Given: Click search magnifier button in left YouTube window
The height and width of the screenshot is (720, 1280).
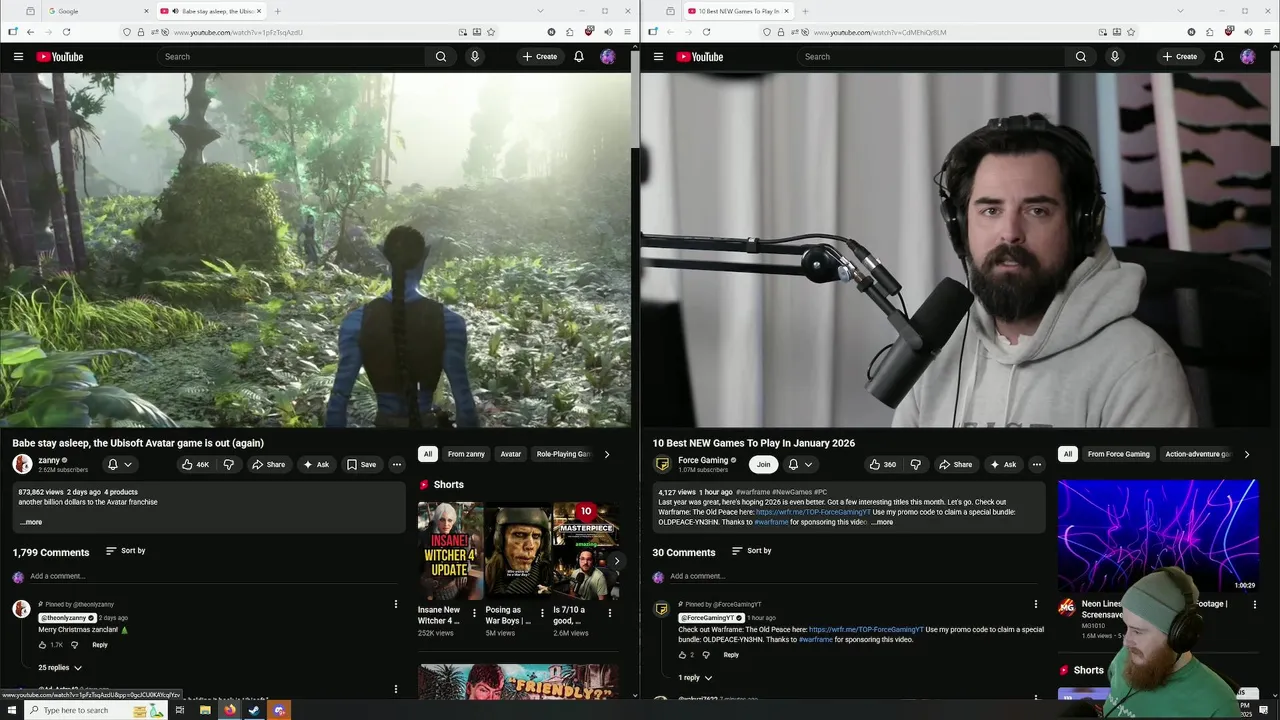Looking at the screenshot, I should (441, 57).
